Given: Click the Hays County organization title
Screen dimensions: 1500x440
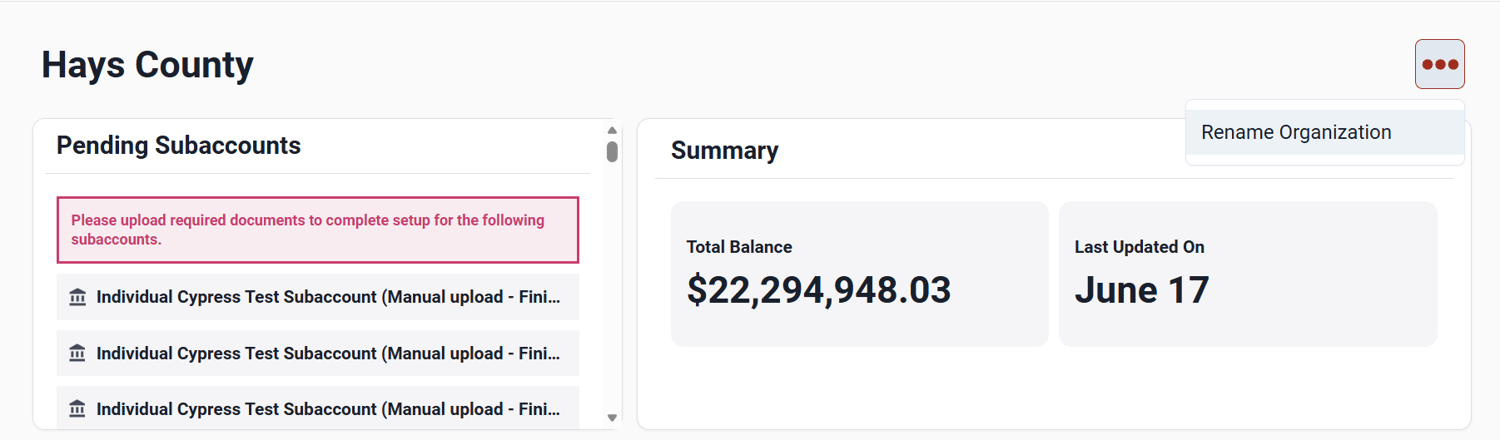Looking at the screenshot, I should (x=147, y=65).
